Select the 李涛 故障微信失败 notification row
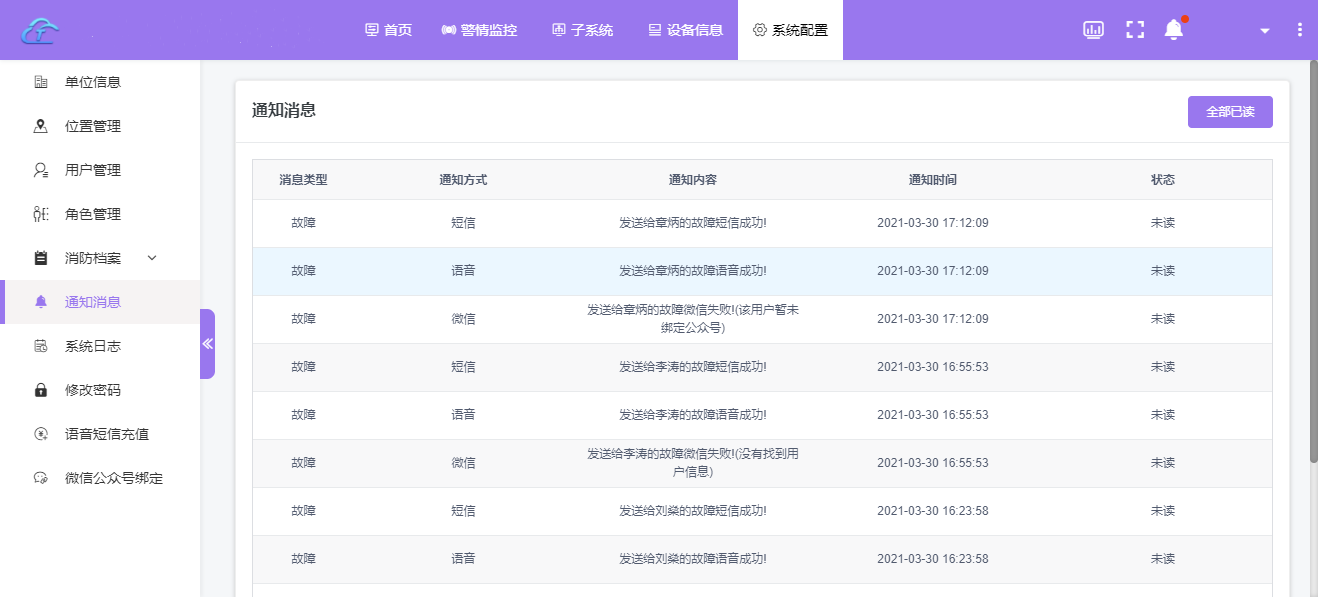 point(692,463)
